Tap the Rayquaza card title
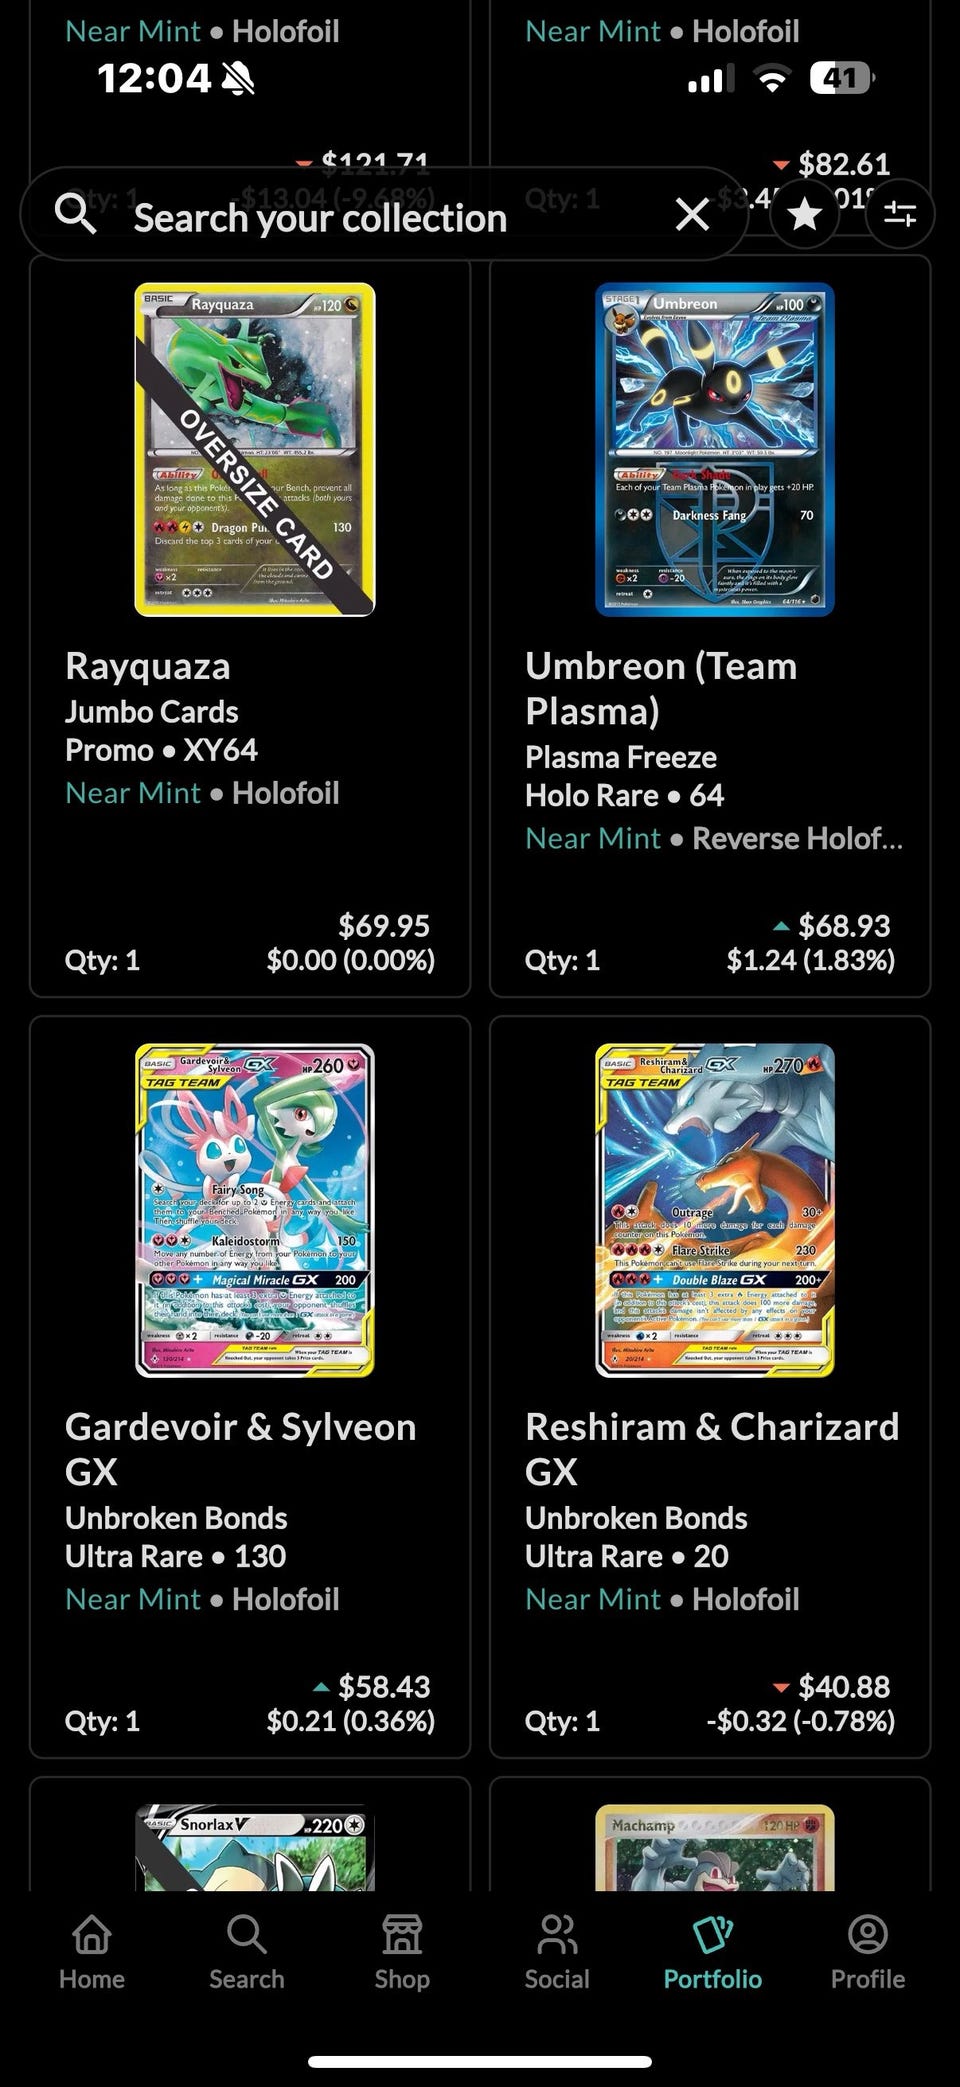This screenshot has width=960, height=2087. 148,666
